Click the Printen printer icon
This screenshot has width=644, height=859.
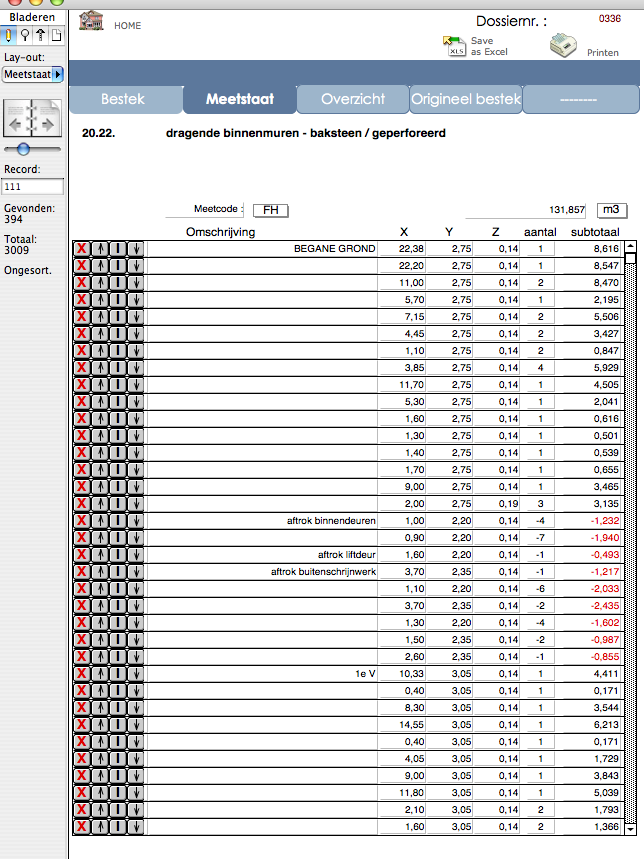(x=566, y=46)
